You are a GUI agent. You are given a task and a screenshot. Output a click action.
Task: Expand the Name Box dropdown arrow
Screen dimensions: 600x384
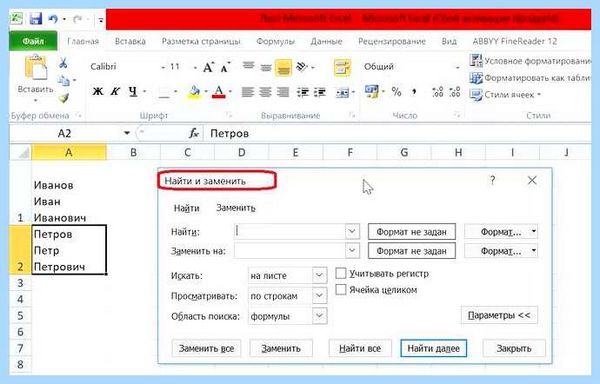tap(127, 133)
